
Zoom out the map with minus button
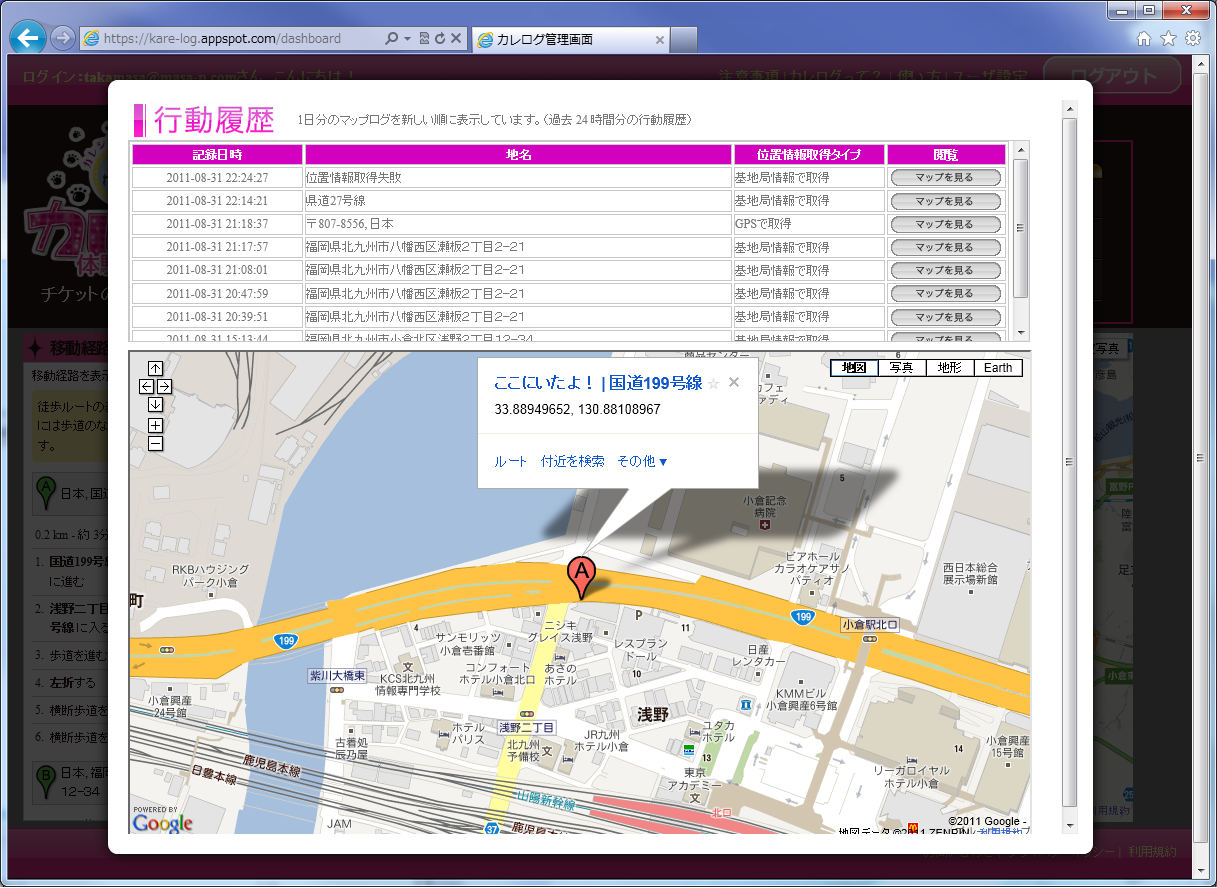tap(155, 443)
